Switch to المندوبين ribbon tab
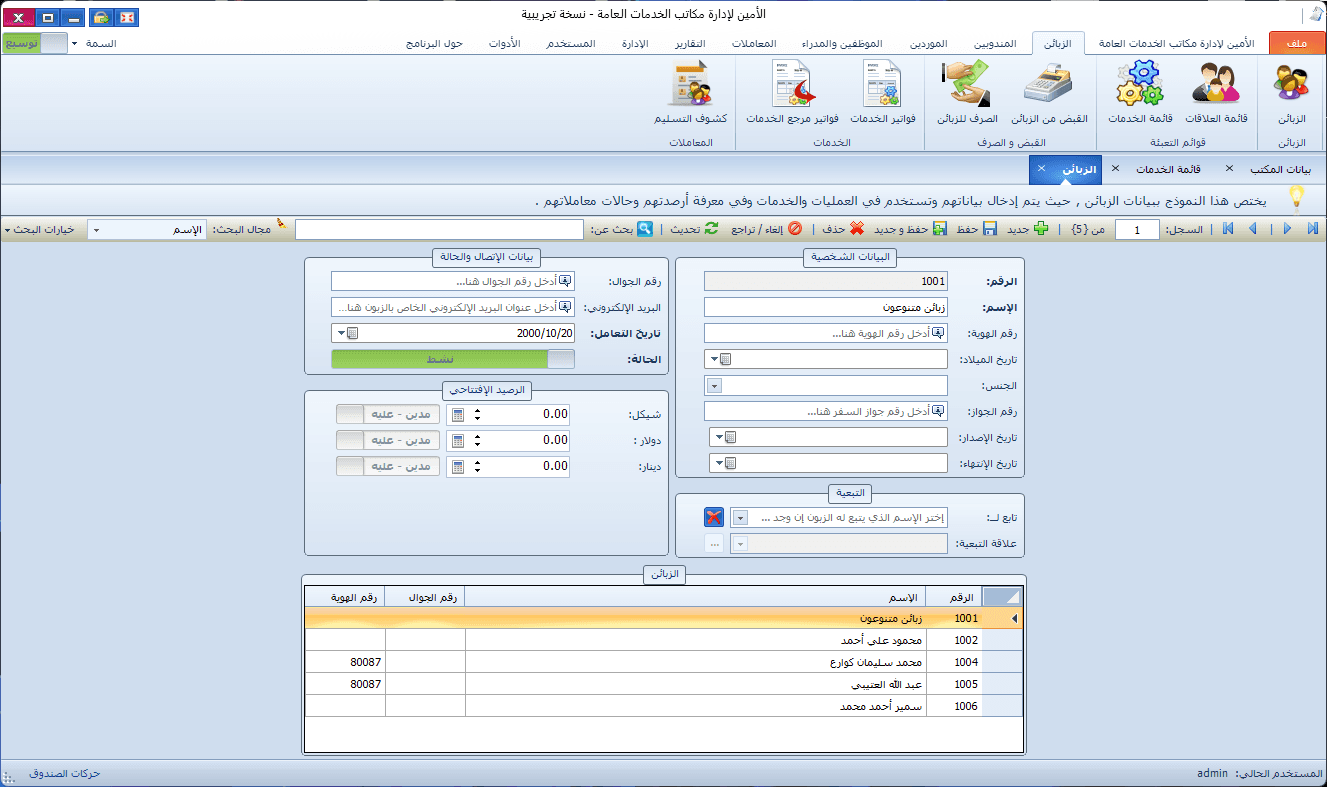The width and height of the screenshot is (1327, 787). [x=994, y=44]
